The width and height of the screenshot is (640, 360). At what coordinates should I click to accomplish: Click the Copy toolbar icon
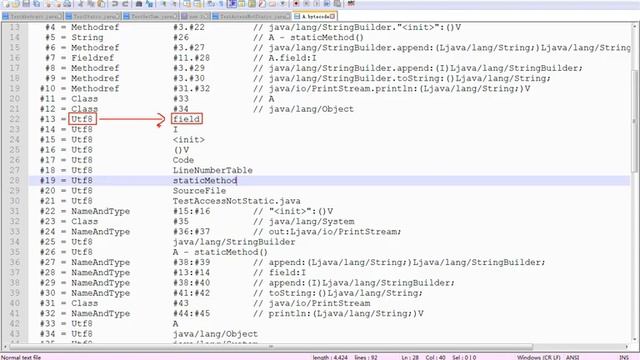[x=91, y=4]
